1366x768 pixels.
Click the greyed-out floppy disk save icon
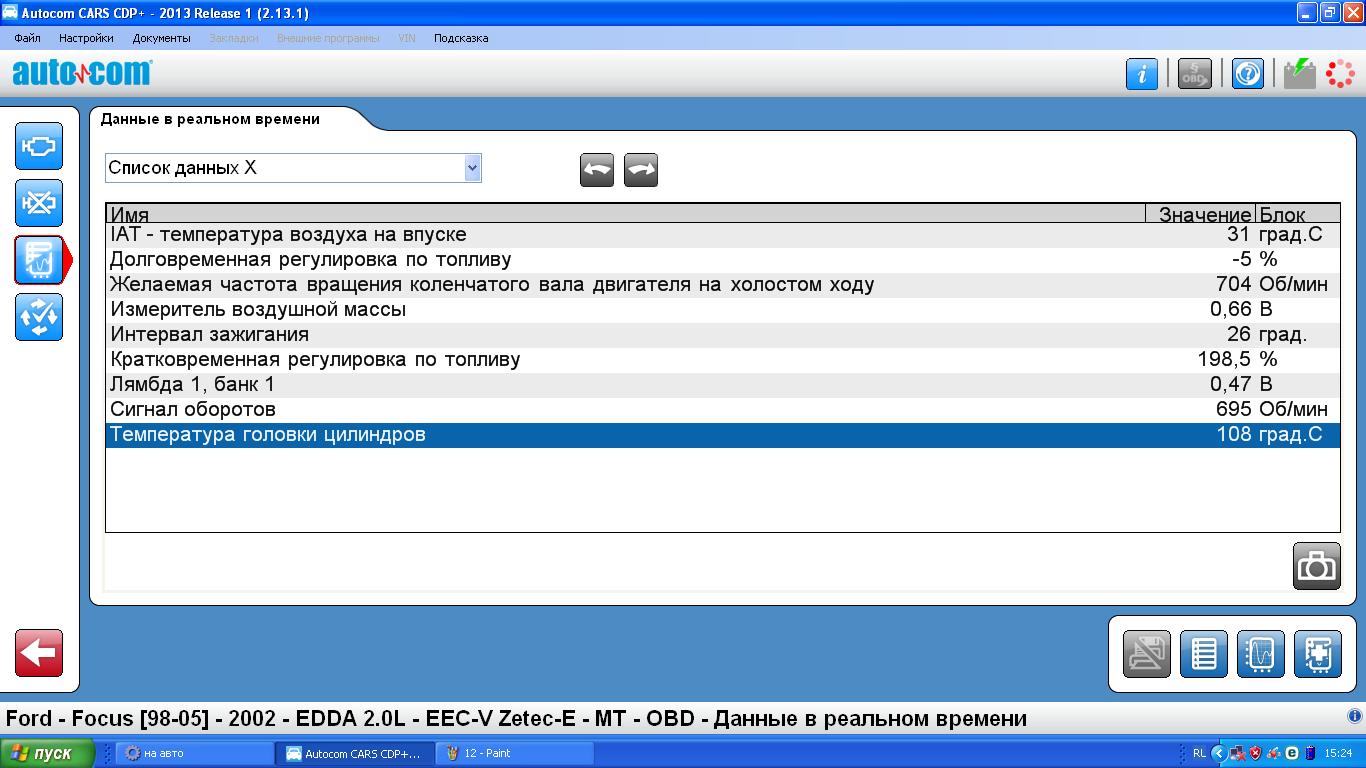coord(1147,654)
